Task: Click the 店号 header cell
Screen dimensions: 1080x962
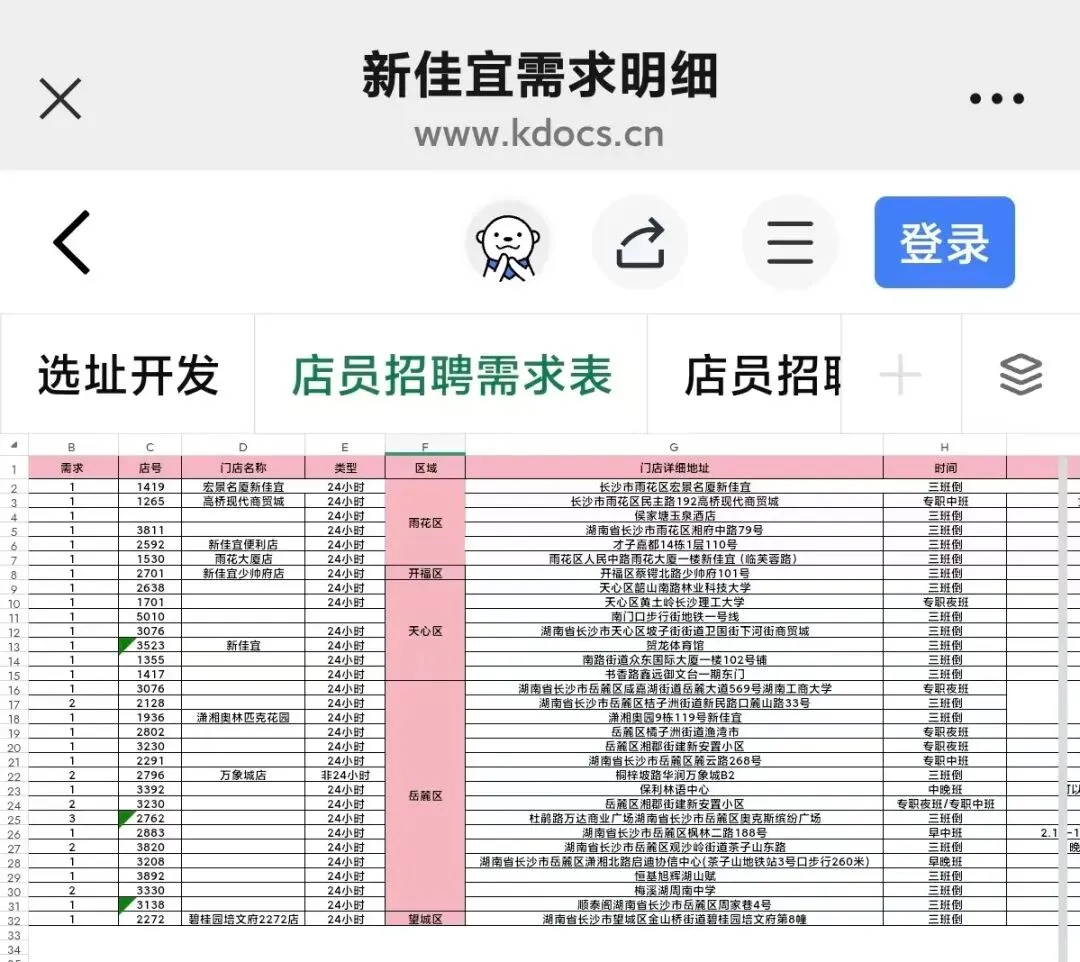Action: (150, 468)
